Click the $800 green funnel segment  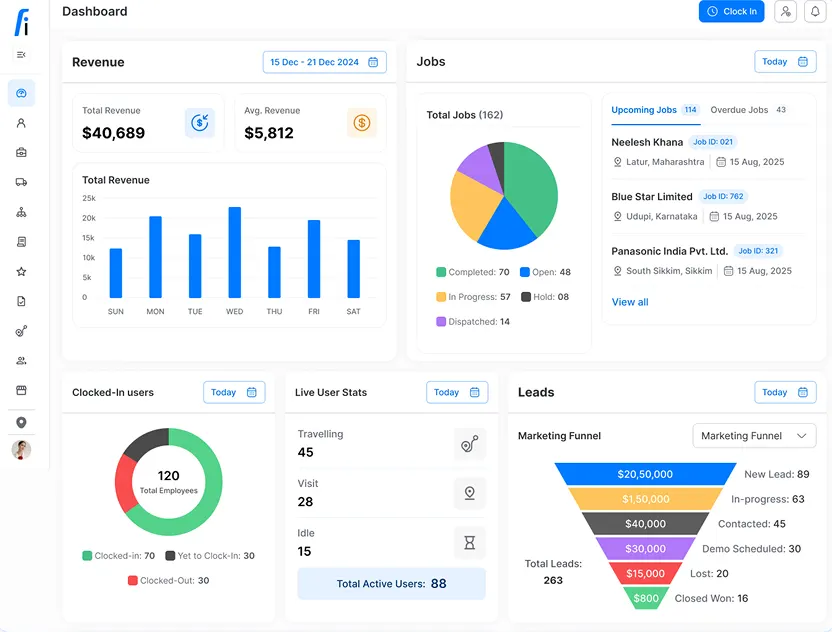coord(646,598)
